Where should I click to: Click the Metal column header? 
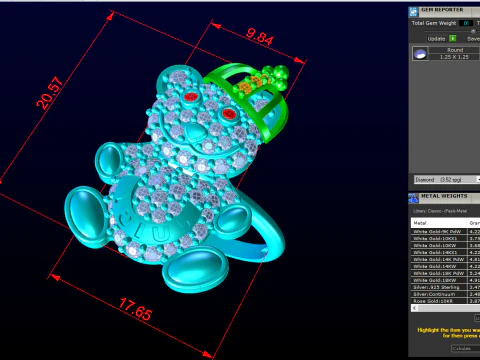439,223
